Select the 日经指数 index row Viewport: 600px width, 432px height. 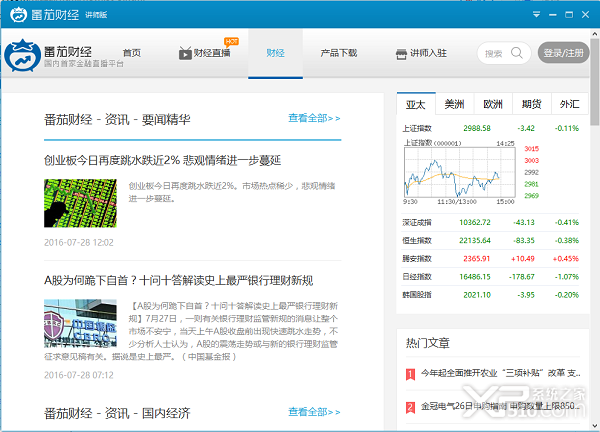point(490,277)
